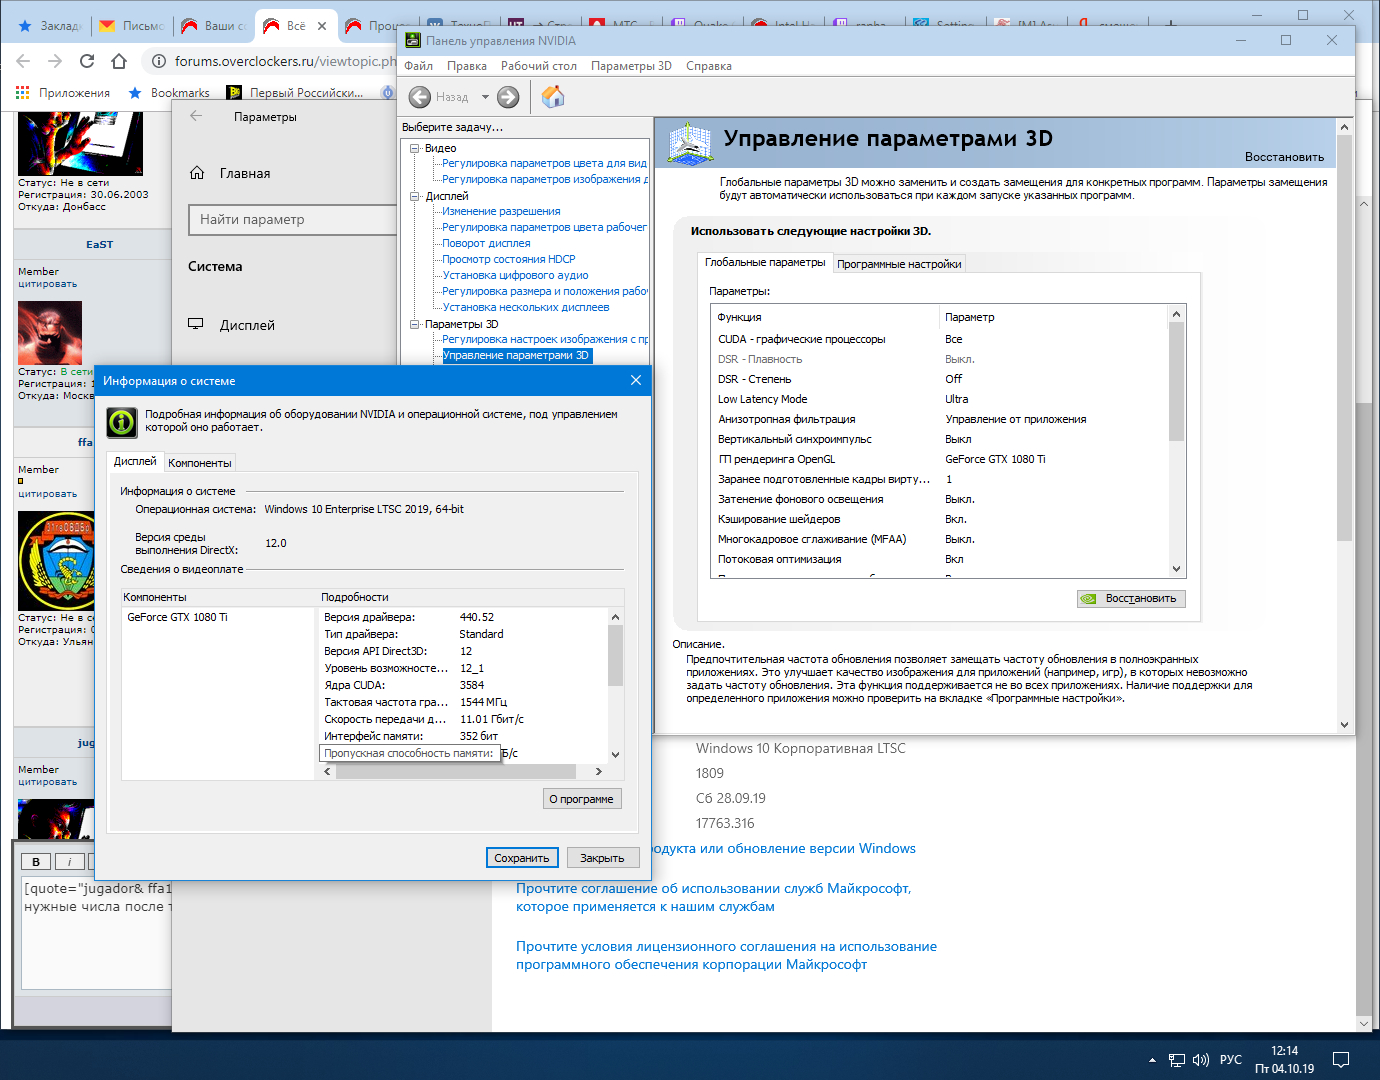Open the Рабочий стол menu
This screenshot has width=1380, height=1080.
[539, 66]
